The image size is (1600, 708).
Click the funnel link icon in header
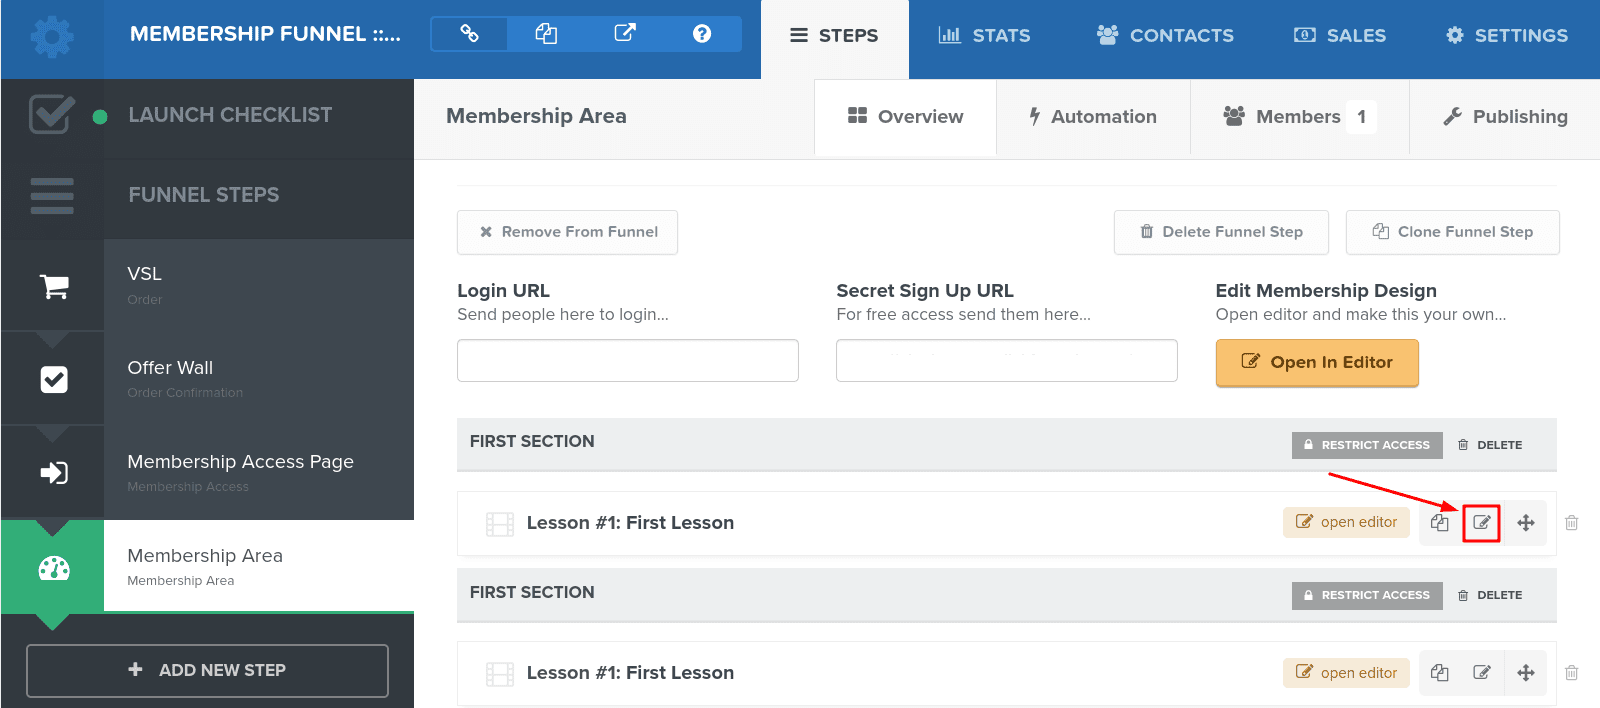(x=469, y=34)
